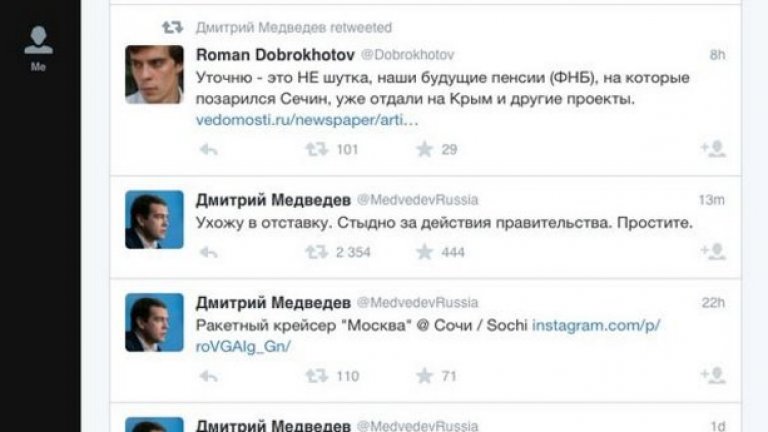
Task: Click Medvedev's avatar on the 22h tweet
Action: pyautogui.click(x=154, y=322)
